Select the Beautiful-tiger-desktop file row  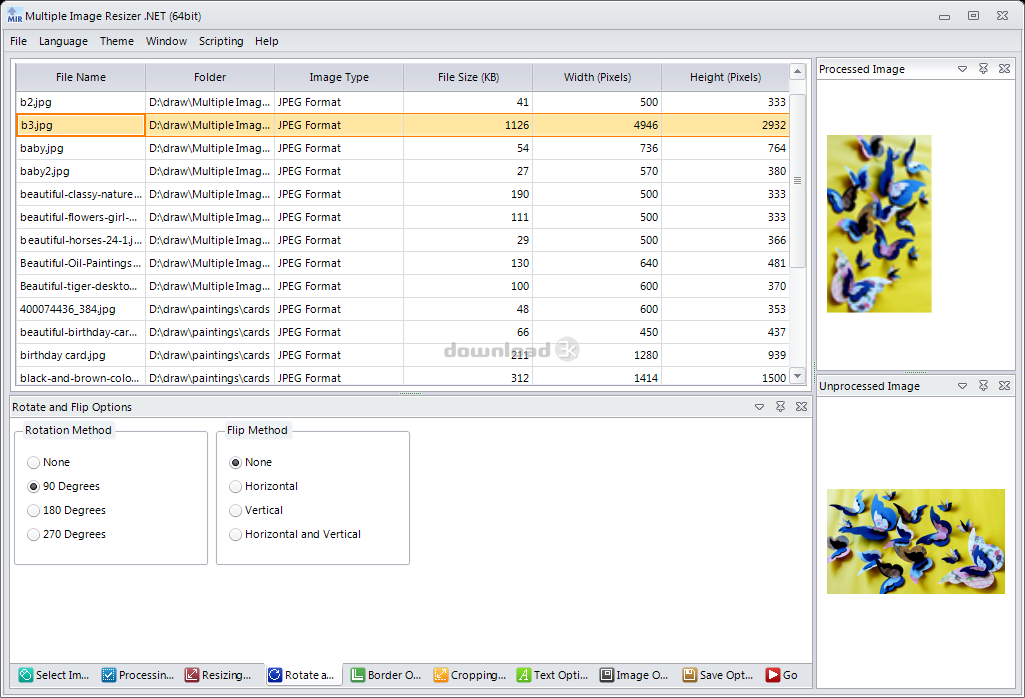403,286
